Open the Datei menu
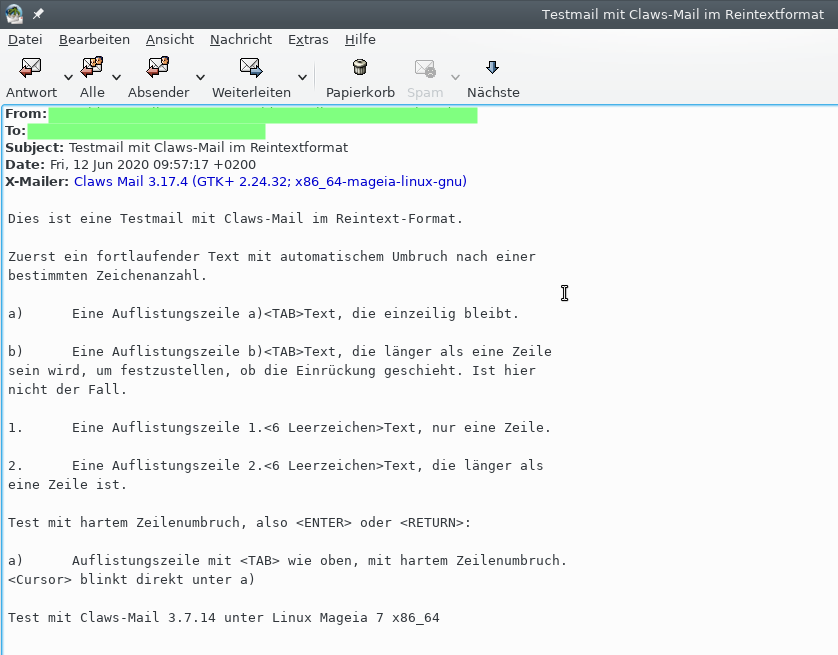Screen dimensions: 838x655 (25, 40)
